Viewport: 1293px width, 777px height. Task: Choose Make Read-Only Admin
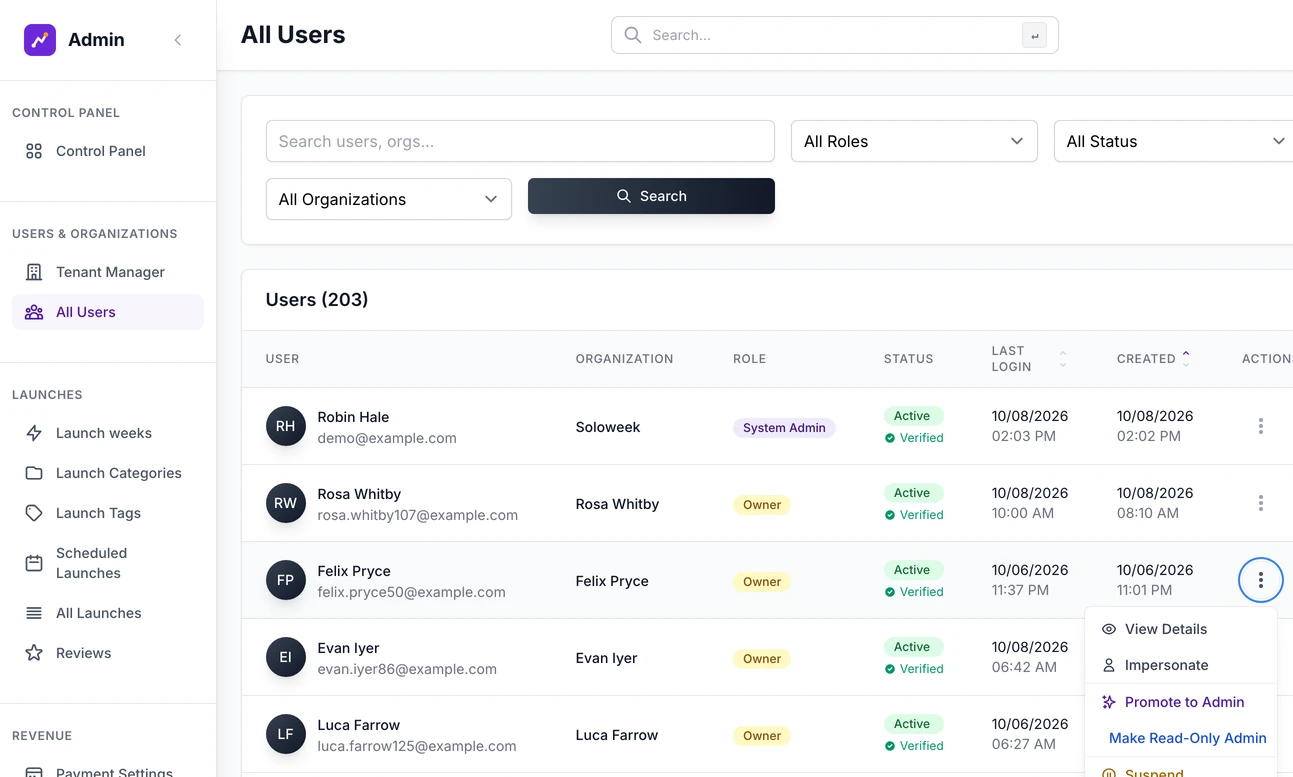click(x=1181, y=738)
